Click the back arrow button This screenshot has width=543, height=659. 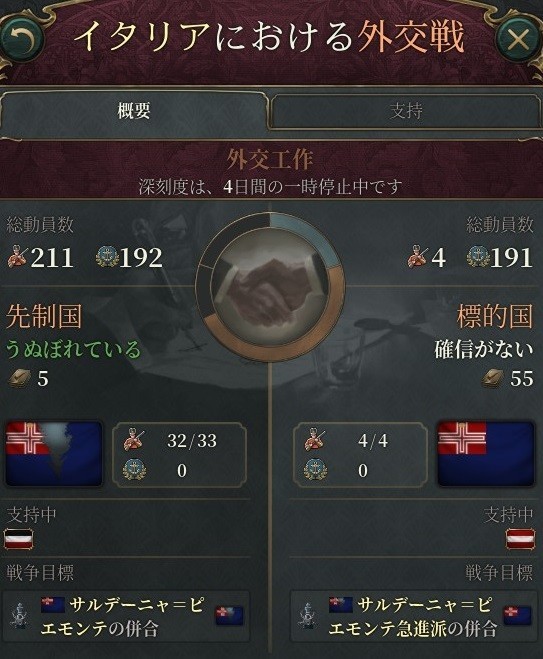point(23,40)
